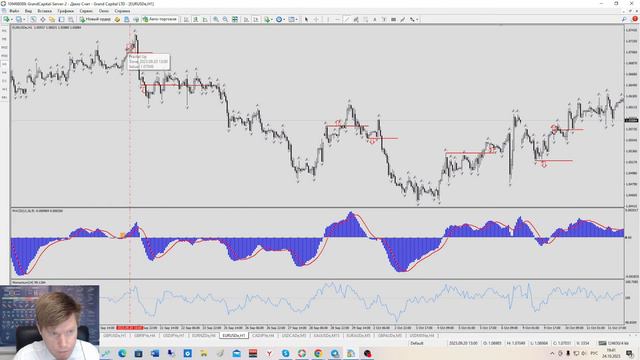This screenshot has width=640, height=360.
Task: Switch to EURNZDx,H1 chart tab
Action: [x=203, y=336]
